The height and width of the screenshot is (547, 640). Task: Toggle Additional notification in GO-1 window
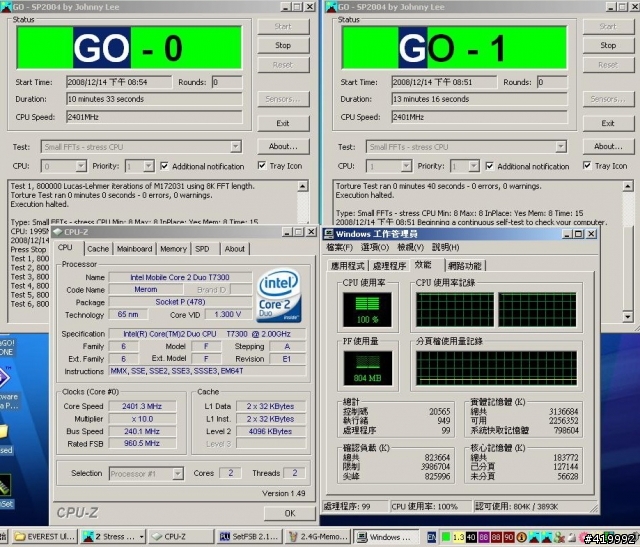489,166
